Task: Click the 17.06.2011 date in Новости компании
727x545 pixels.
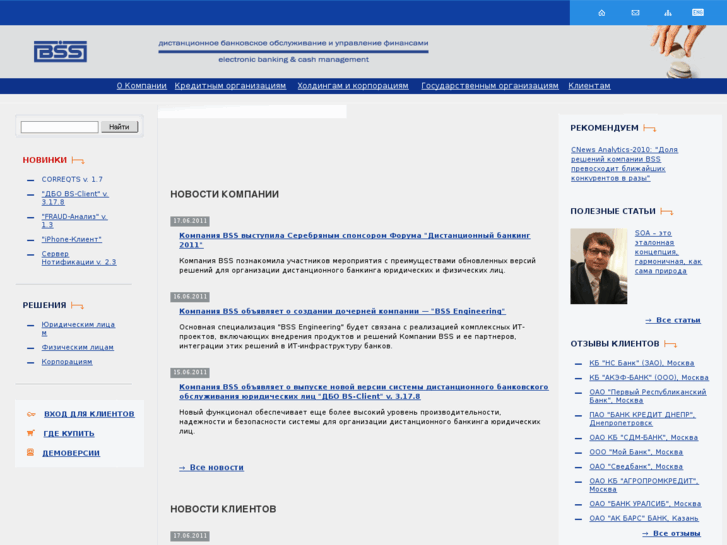Action: tap(190, 221)
